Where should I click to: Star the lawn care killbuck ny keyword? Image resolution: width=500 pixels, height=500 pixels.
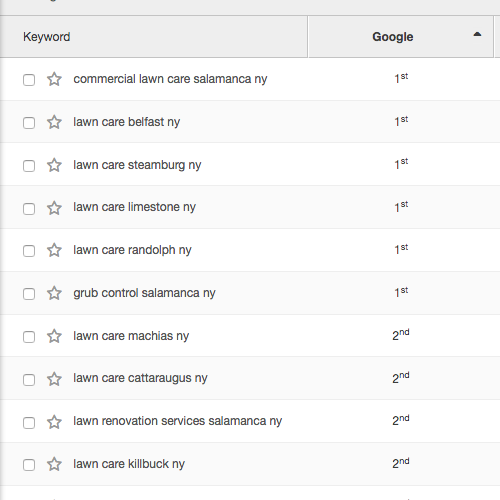54,464
